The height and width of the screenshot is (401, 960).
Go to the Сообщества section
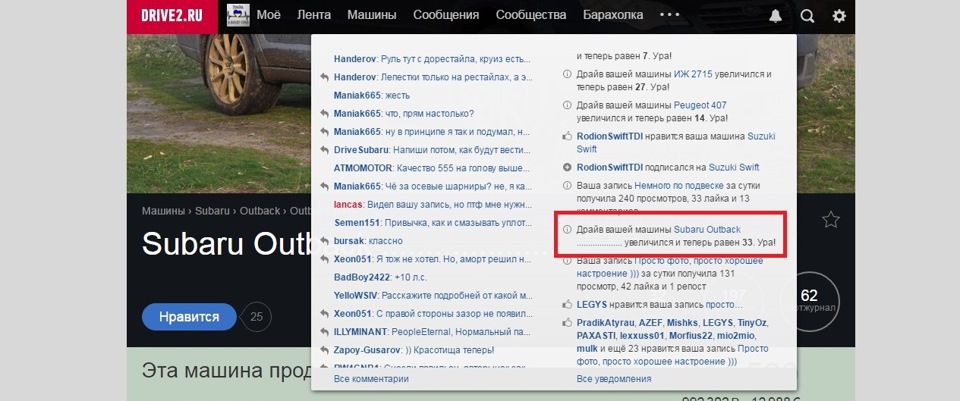coord(531,15)
